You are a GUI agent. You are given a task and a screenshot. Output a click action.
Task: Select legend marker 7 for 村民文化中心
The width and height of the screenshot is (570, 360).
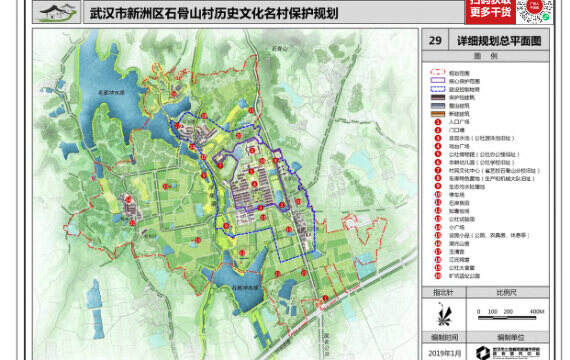pyautogui.click(x=438, y=170)
